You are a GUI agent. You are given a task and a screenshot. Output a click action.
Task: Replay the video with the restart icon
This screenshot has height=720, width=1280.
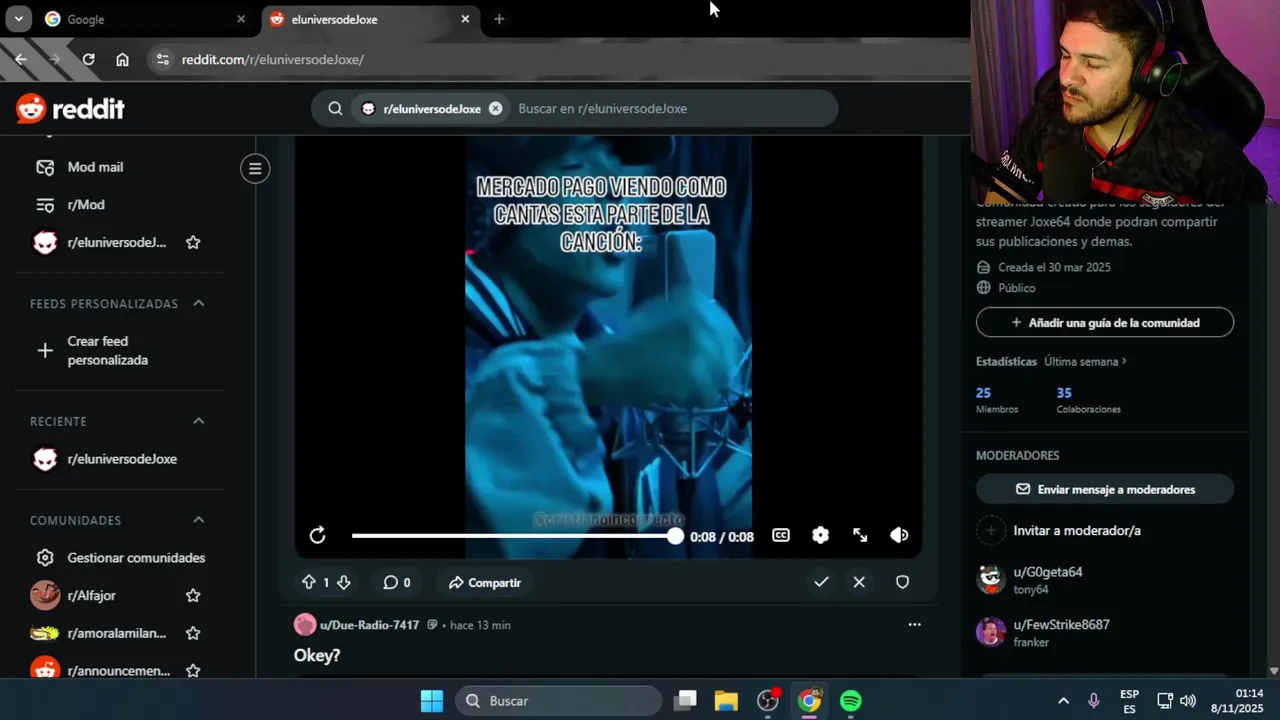317,536
